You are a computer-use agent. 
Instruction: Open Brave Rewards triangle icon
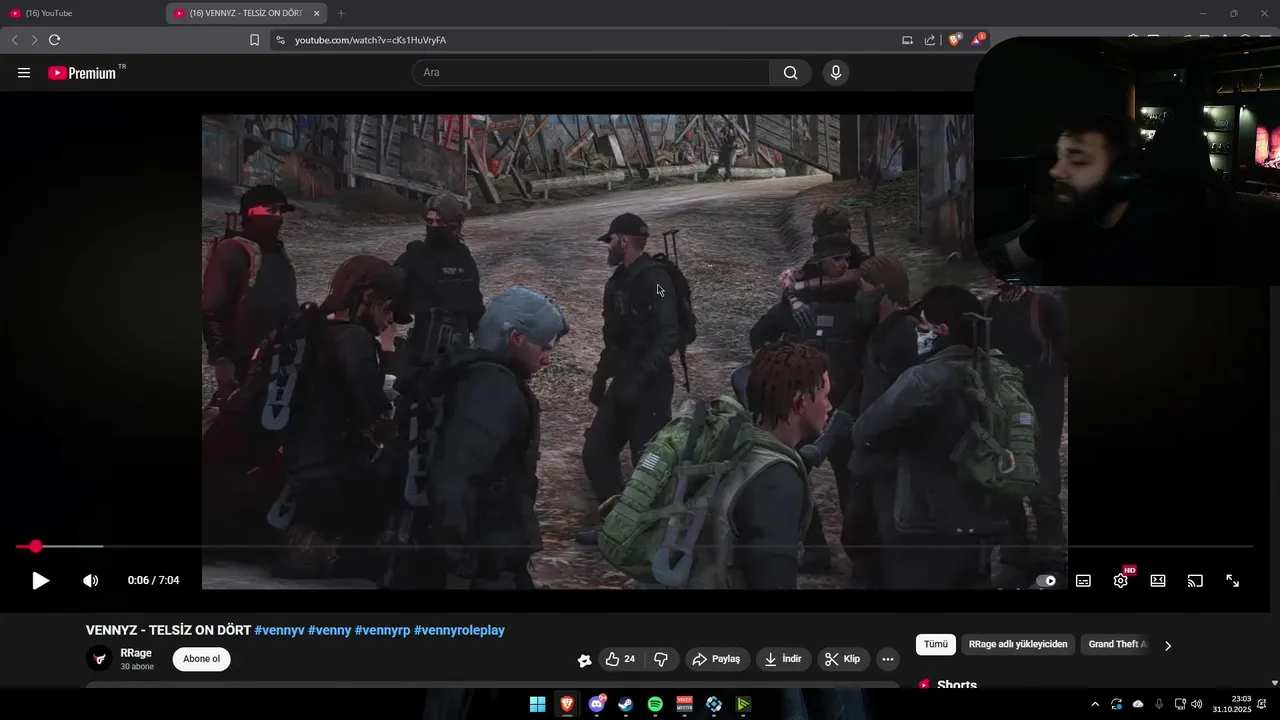point(978,40)
